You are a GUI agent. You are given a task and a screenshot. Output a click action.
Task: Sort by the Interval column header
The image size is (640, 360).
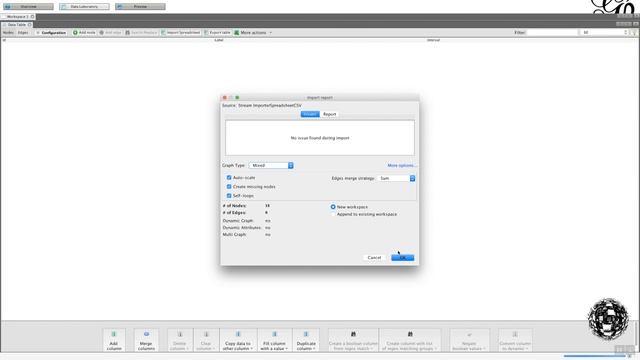[433, 40]
